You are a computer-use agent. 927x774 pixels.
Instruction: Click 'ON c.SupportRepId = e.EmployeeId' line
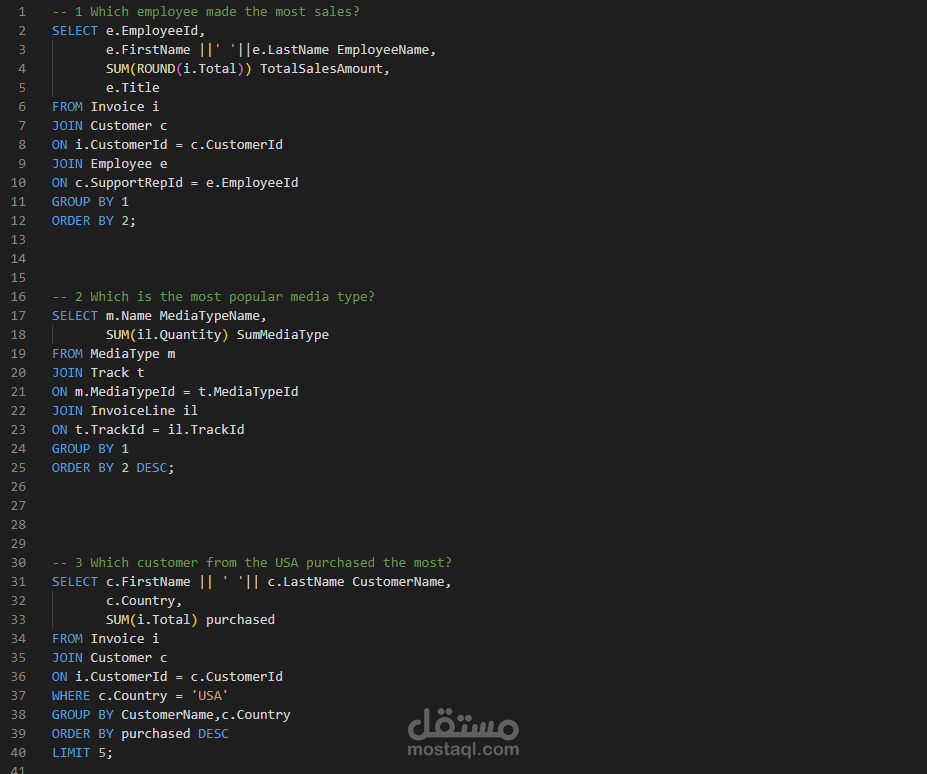pos(175,183)
